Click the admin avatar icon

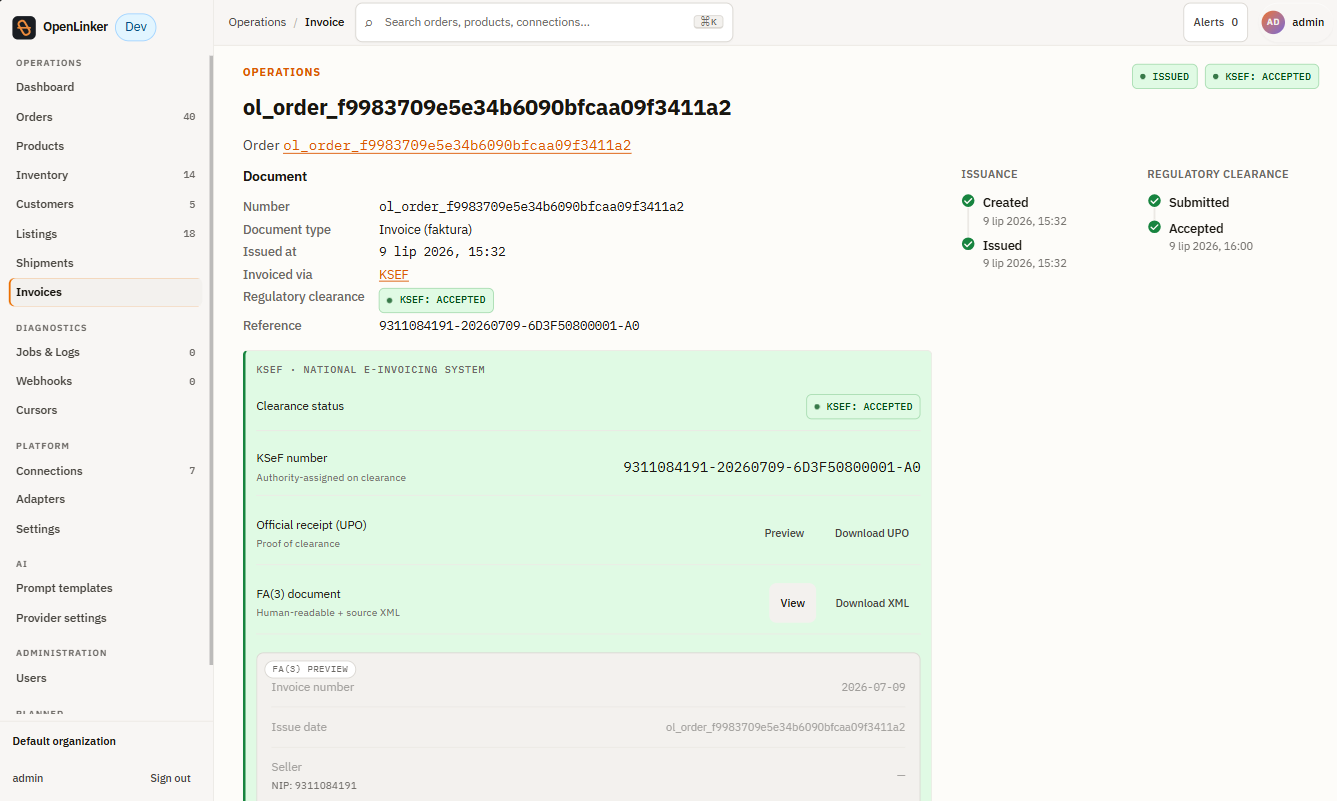(x=1273, y=22)
